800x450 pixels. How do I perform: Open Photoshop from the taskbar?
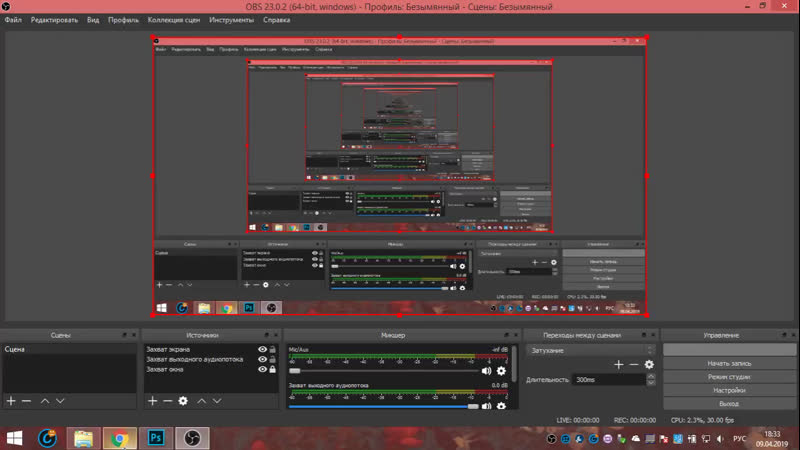pyautogui.click(x=156, y=438)
